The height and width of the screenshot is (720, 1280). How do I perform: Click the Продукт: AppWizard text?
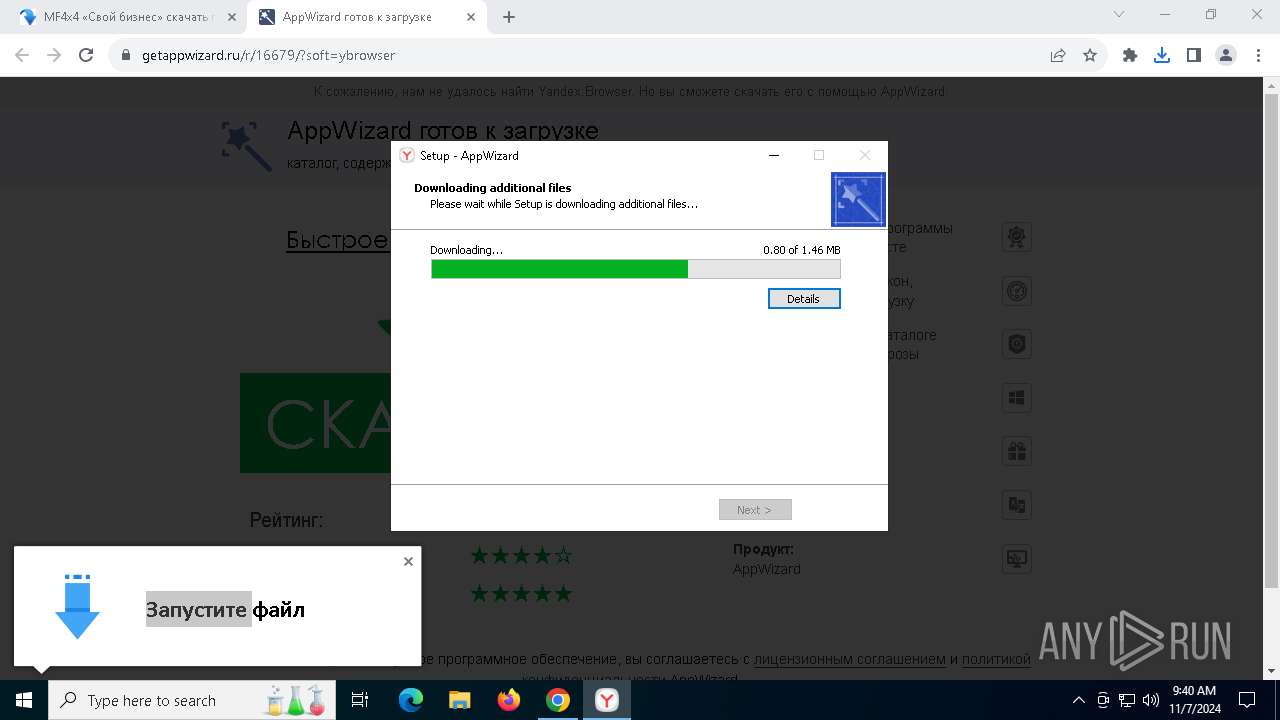pyautogui.click(x=767, y=559)
